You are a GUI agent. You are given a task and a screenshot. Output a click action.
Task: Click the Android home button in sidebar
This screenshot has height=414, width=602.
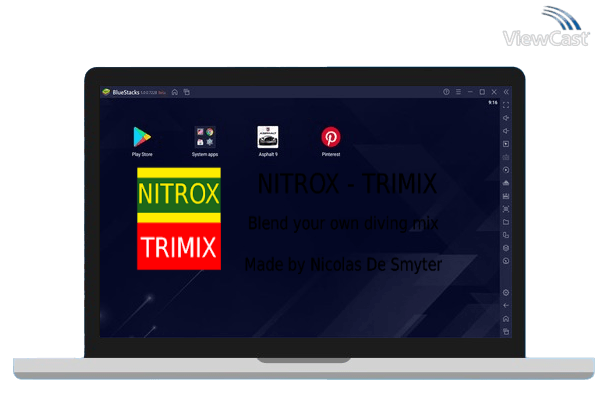pyautogui.click(x=506, y=319)
